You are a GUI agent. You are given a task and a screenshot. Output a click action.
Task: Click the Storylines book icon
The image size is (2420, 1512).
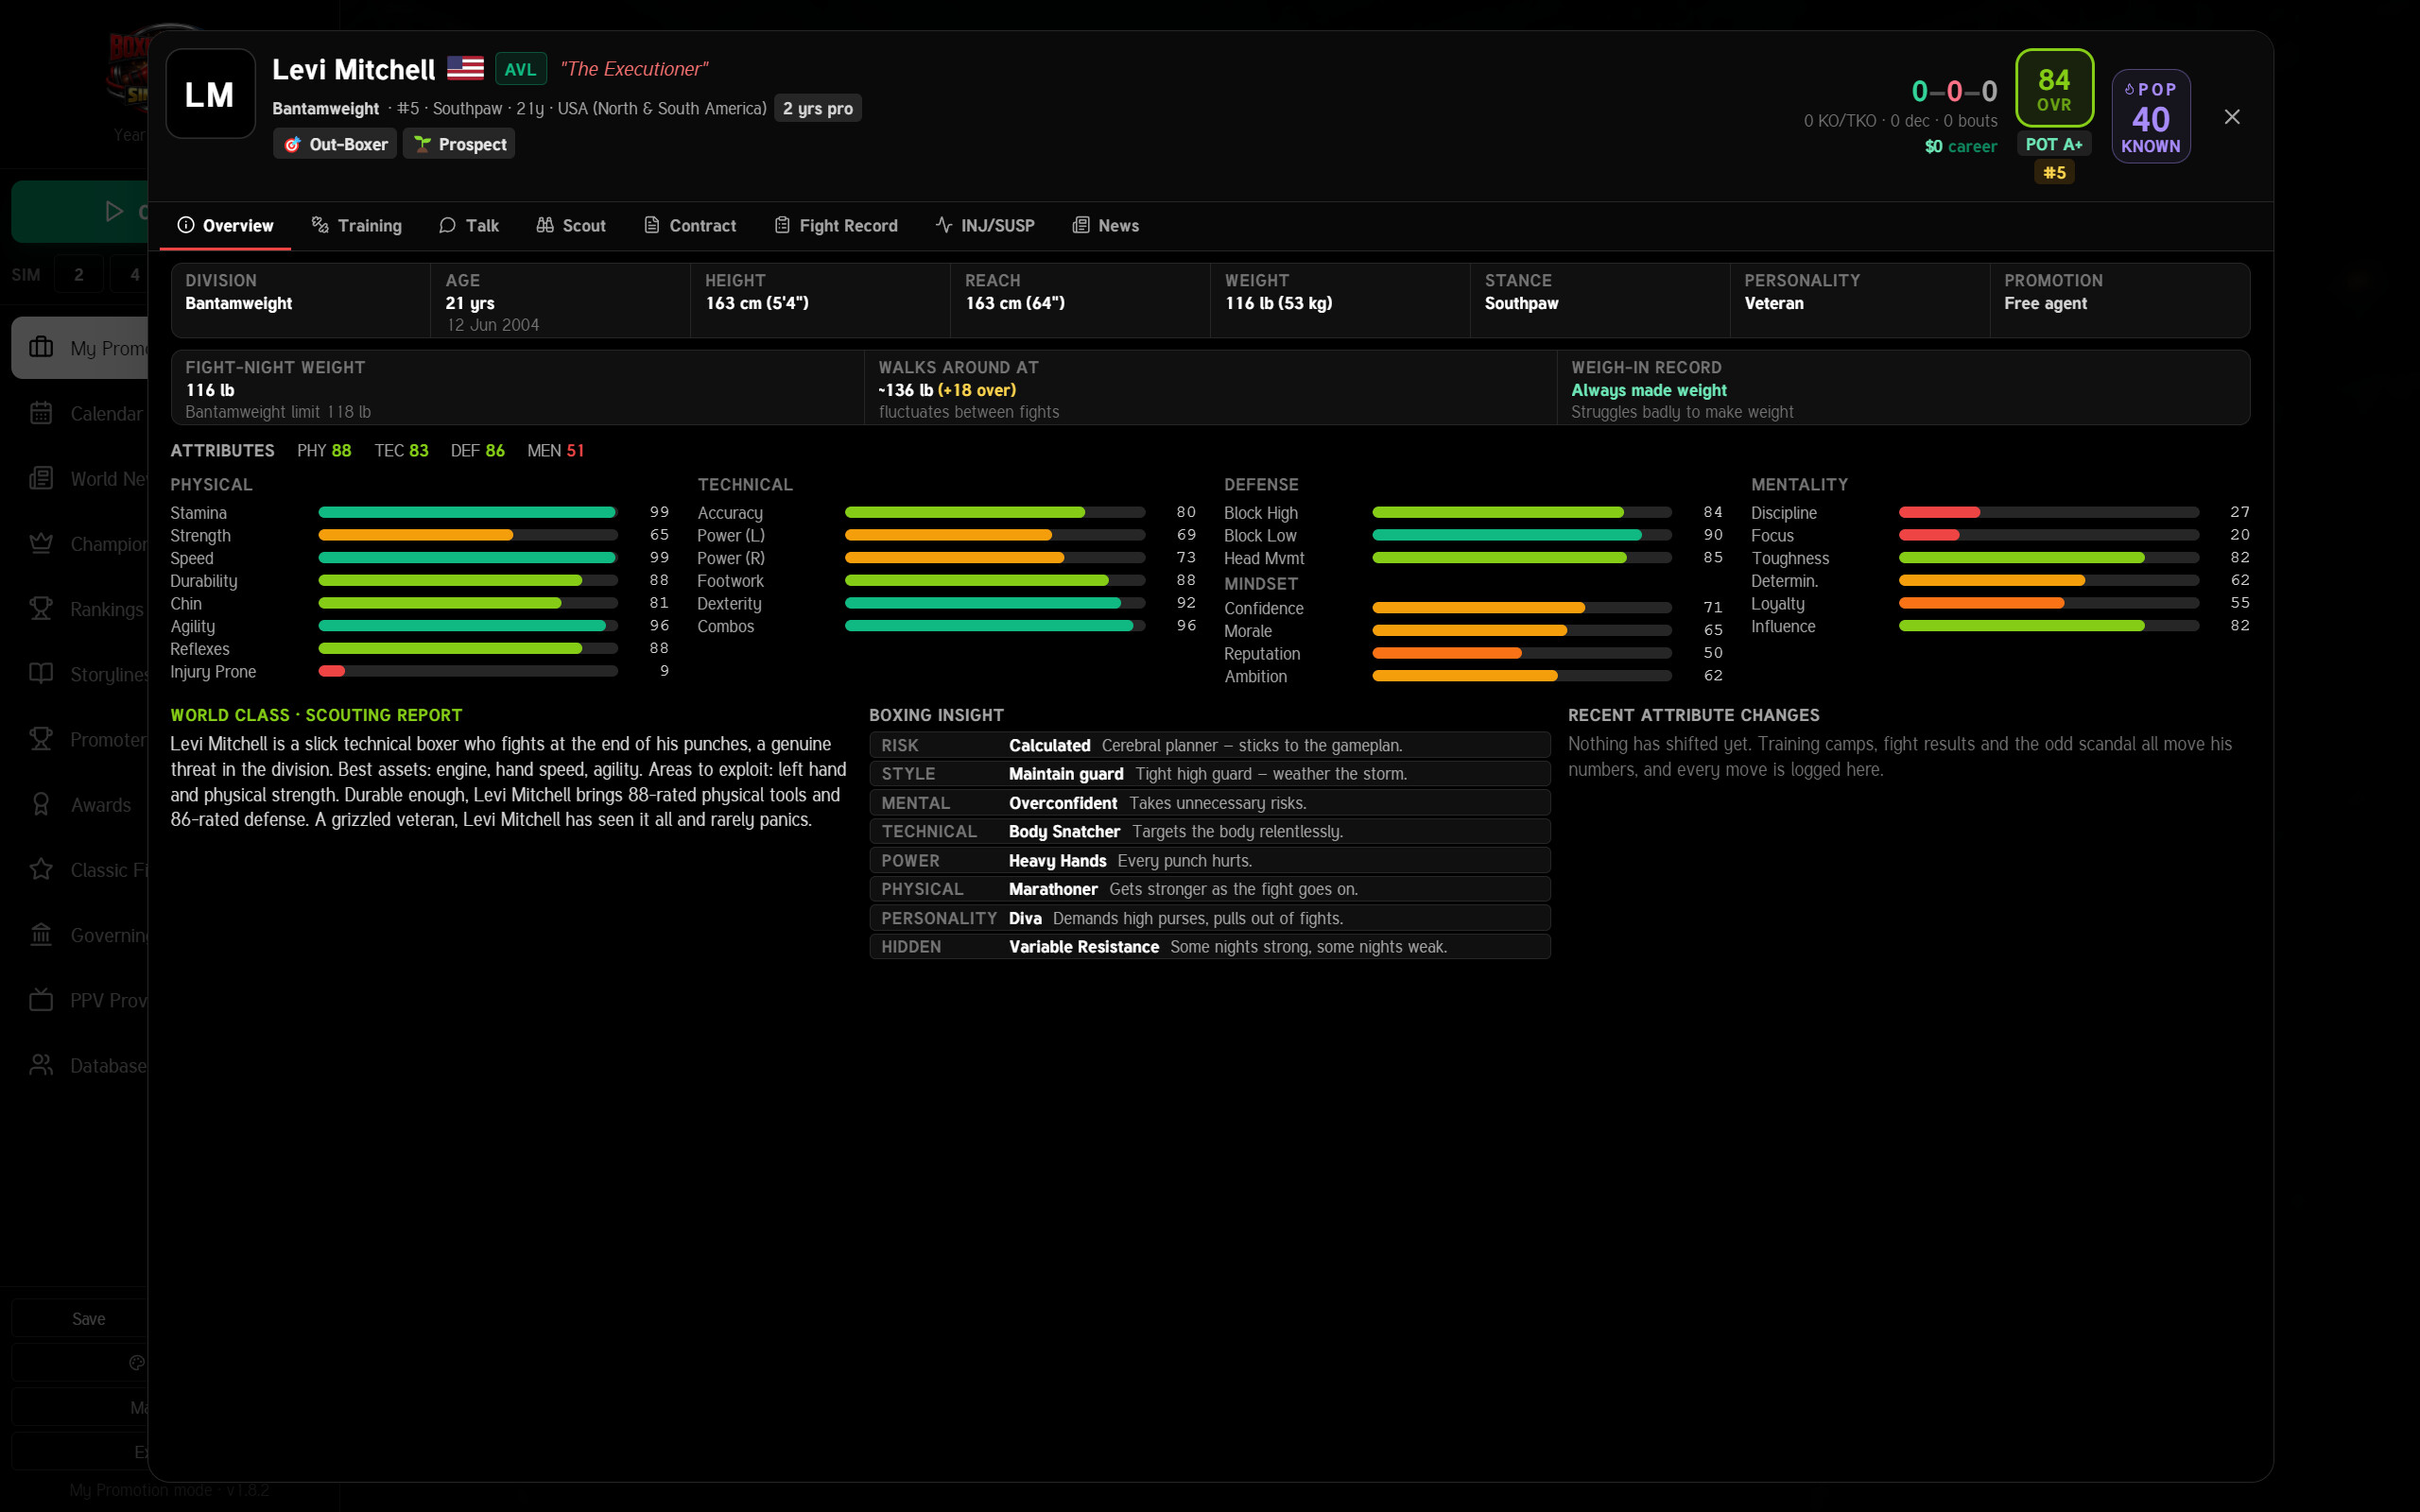point(41,674)
